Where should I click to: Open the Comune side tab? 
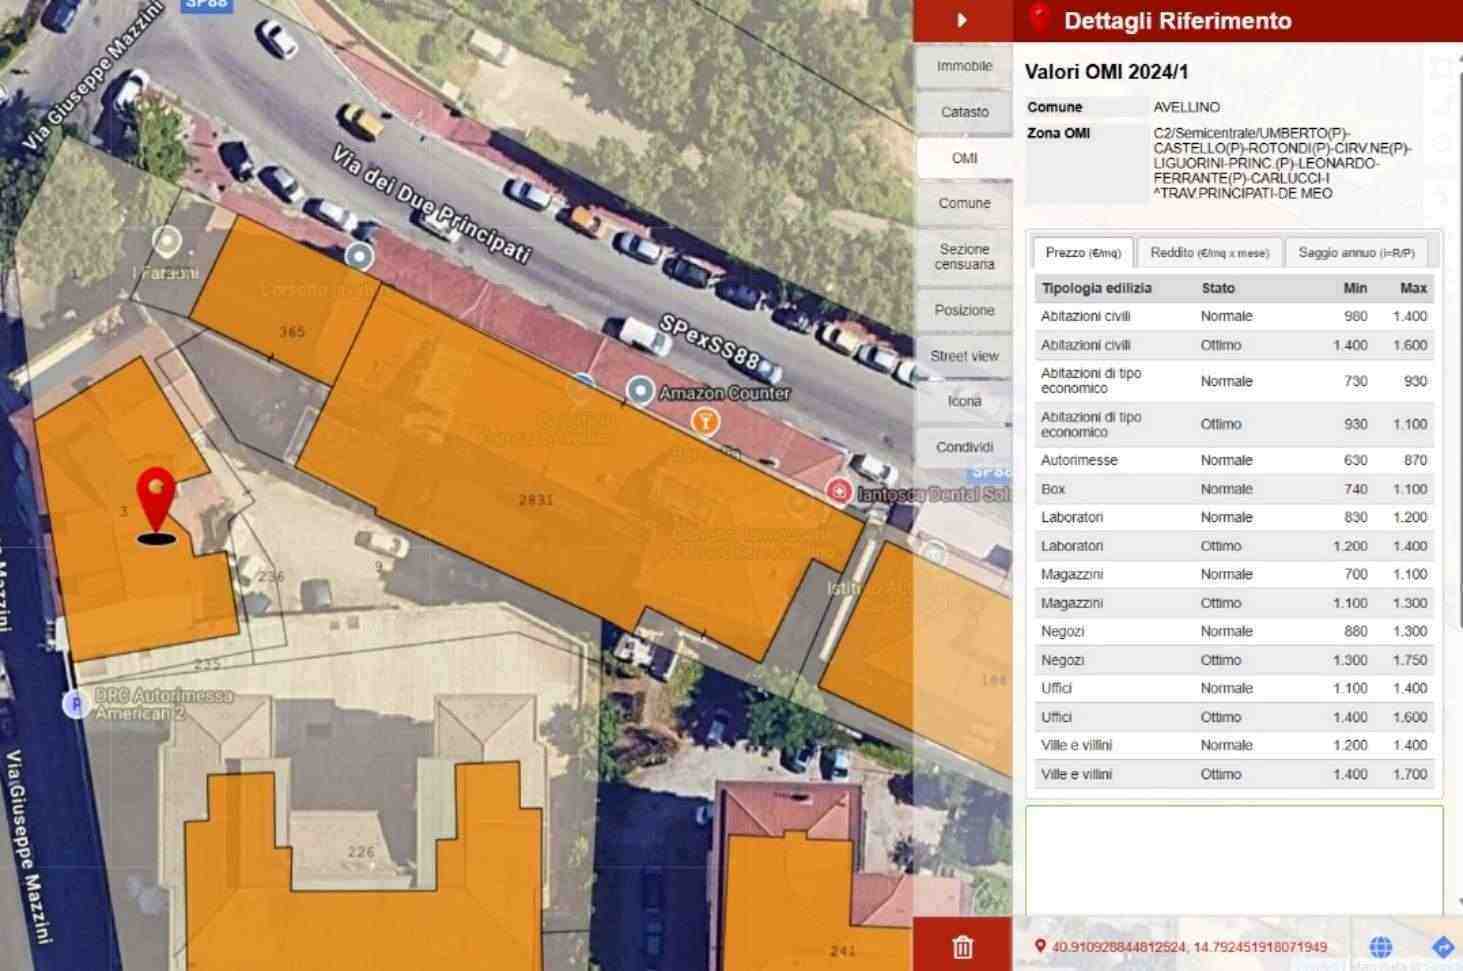click(964, 203)
